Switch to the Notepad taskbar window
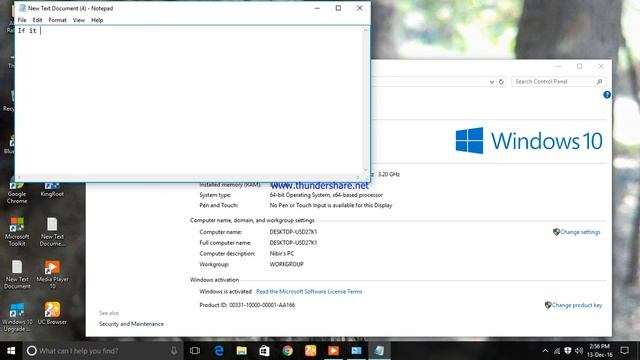The image size is (640, 360). 379,351
